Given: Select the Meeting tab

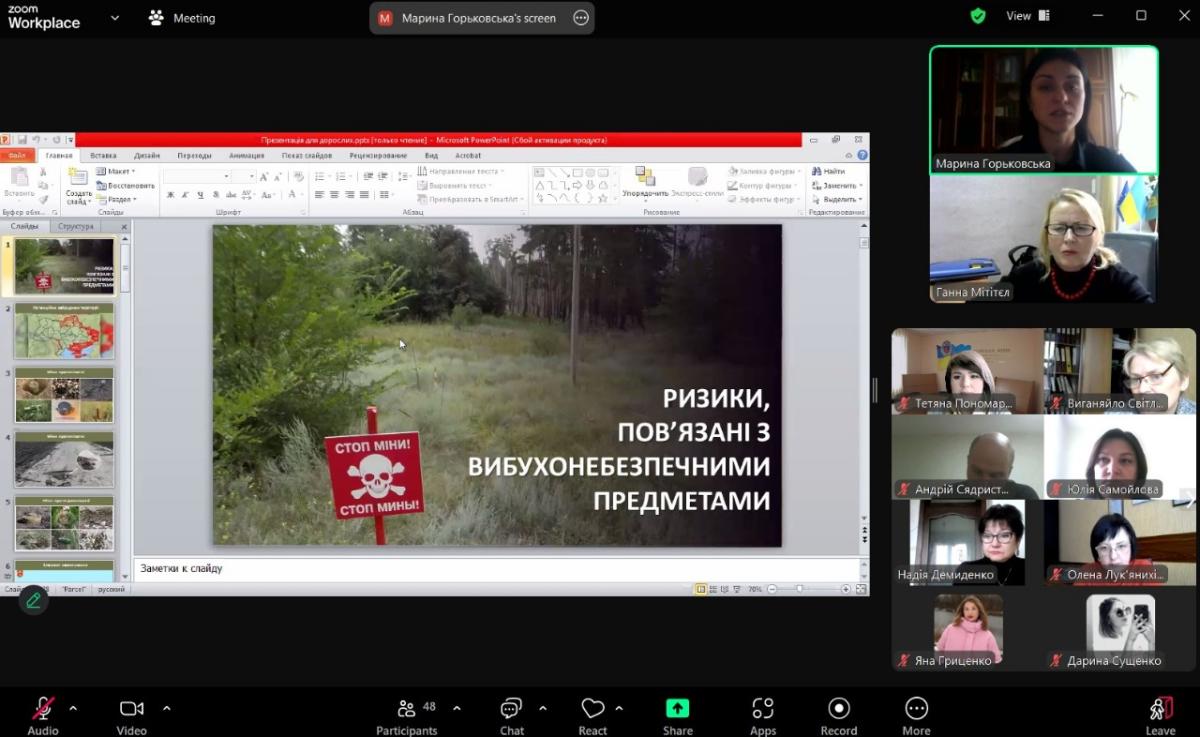Looking at the screenshot, I should pyautogui.click(x=181, y=18).
